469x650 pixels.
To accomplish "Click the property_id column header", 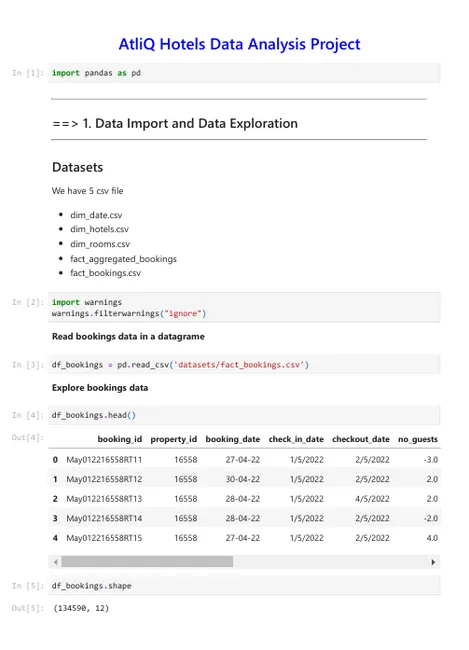I will (174, 439).
